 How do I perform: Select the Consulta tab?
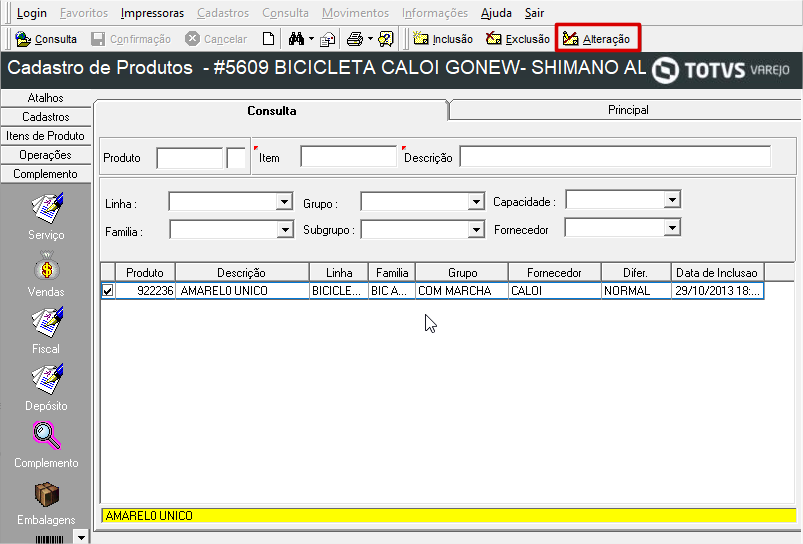pyautogui.click(x=271, y=111)
